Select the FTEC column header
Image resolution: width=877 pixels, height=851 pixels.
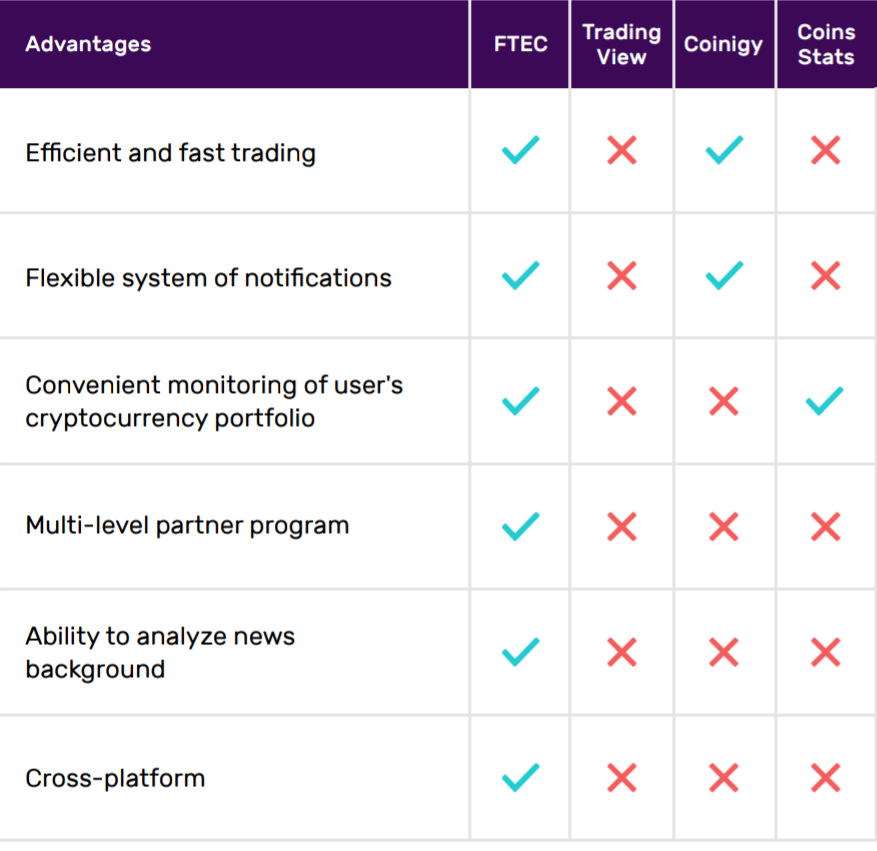(520, 45)
